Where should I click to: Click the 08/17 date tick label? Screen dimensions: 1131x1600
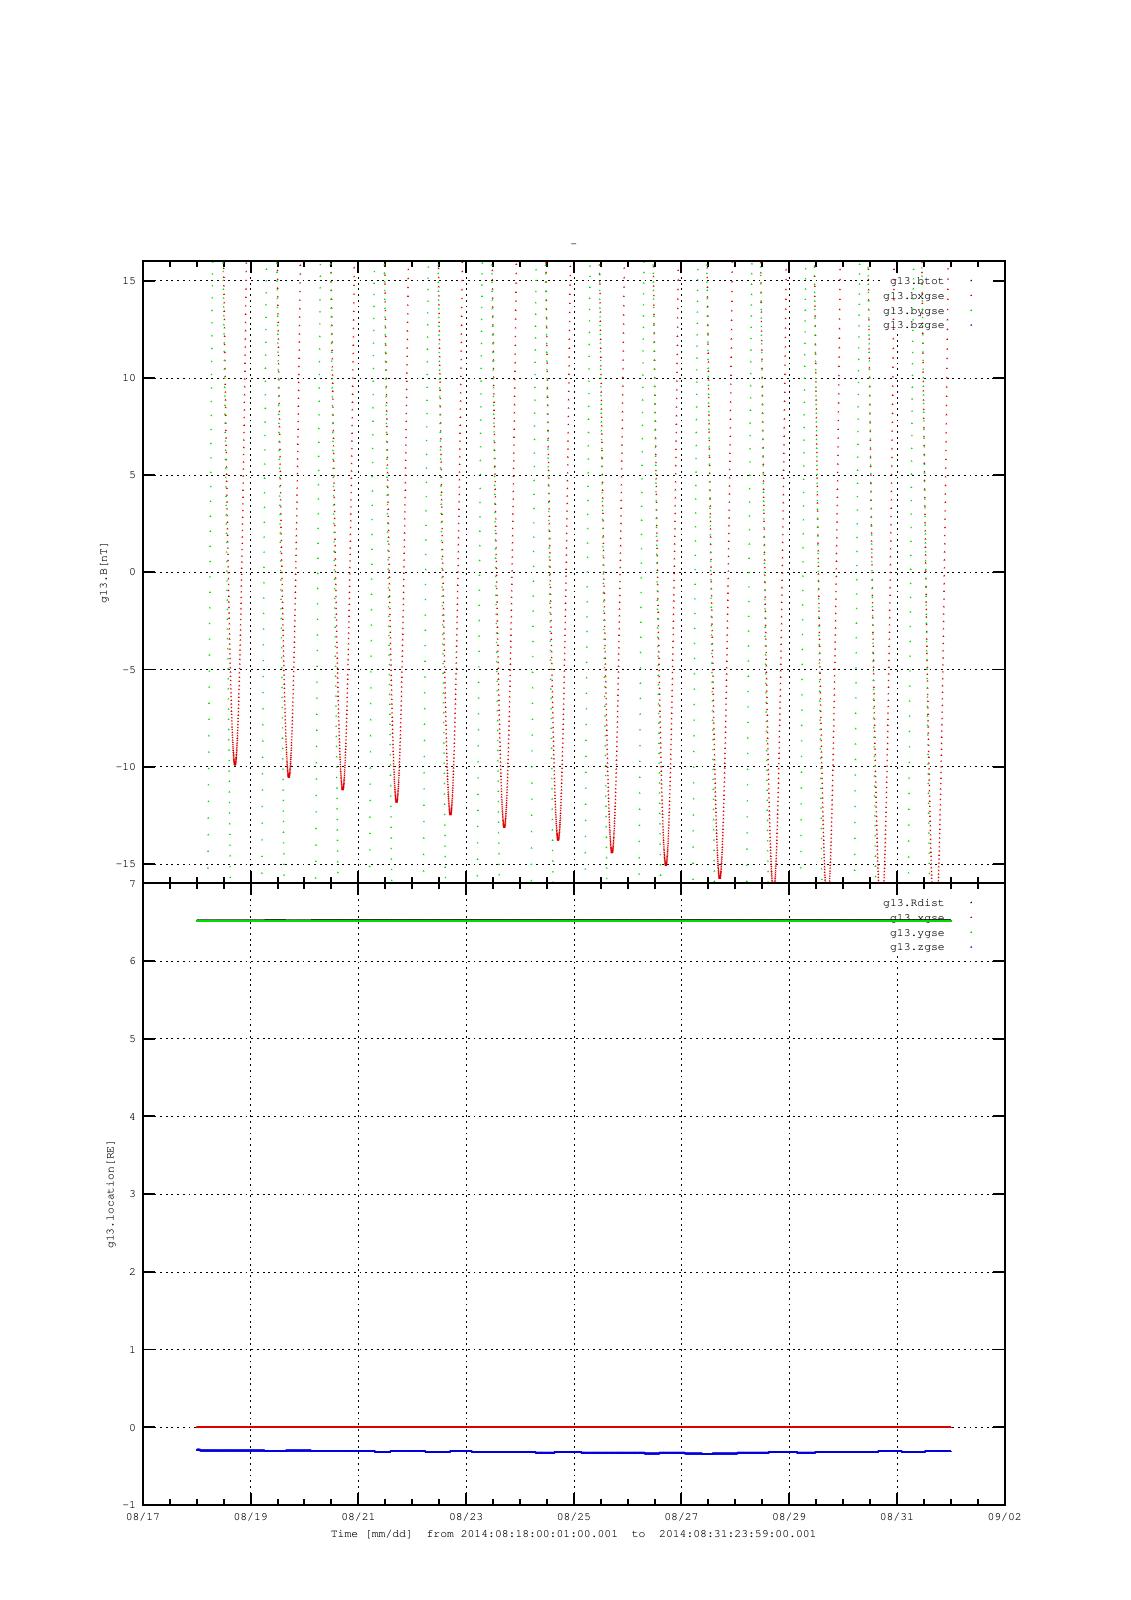coord(143,1517)
